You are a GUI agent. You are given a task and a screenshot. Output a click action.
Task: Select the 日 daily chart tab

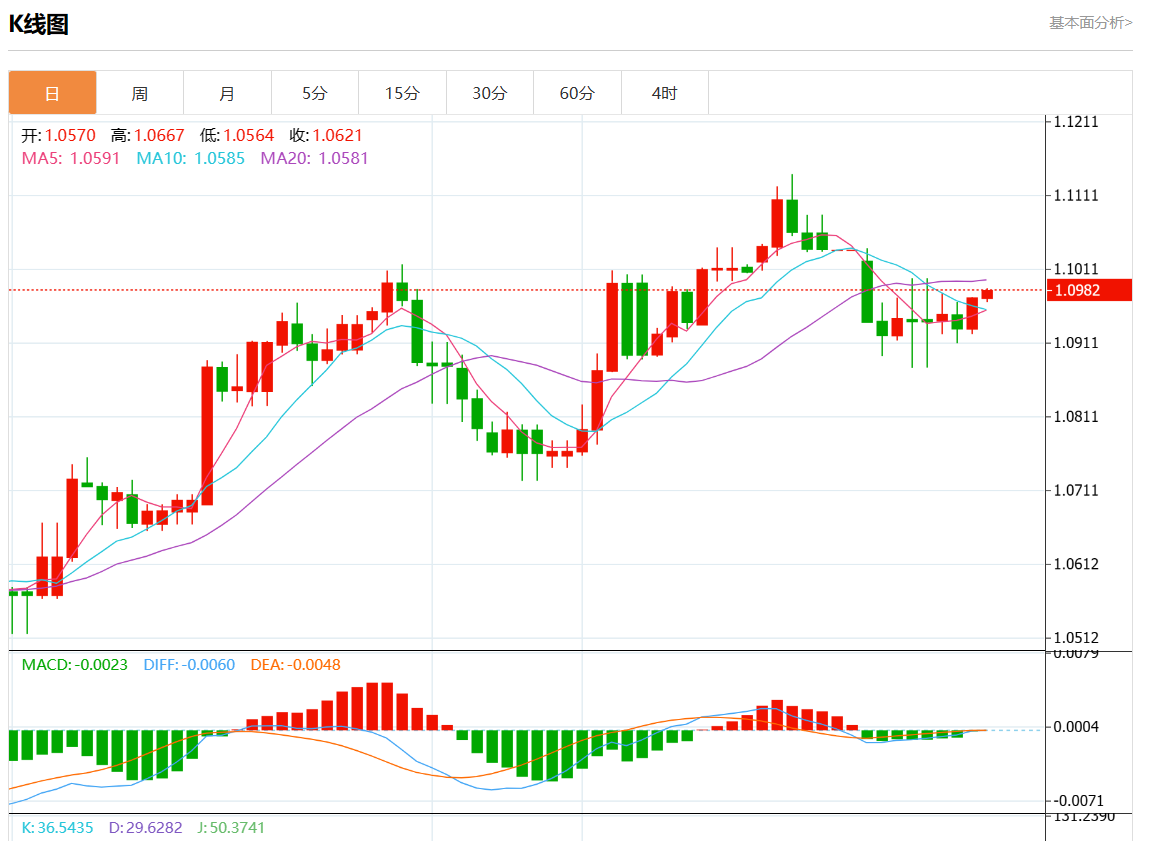[x=53, y=93]
